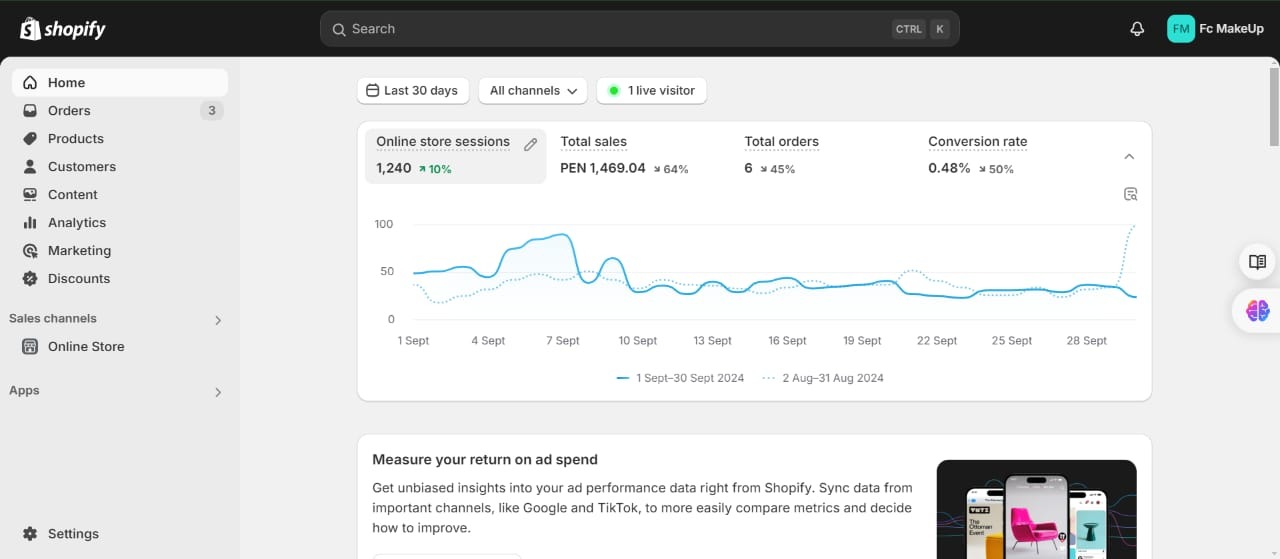Open the All channels dropdown

[533, 91]
